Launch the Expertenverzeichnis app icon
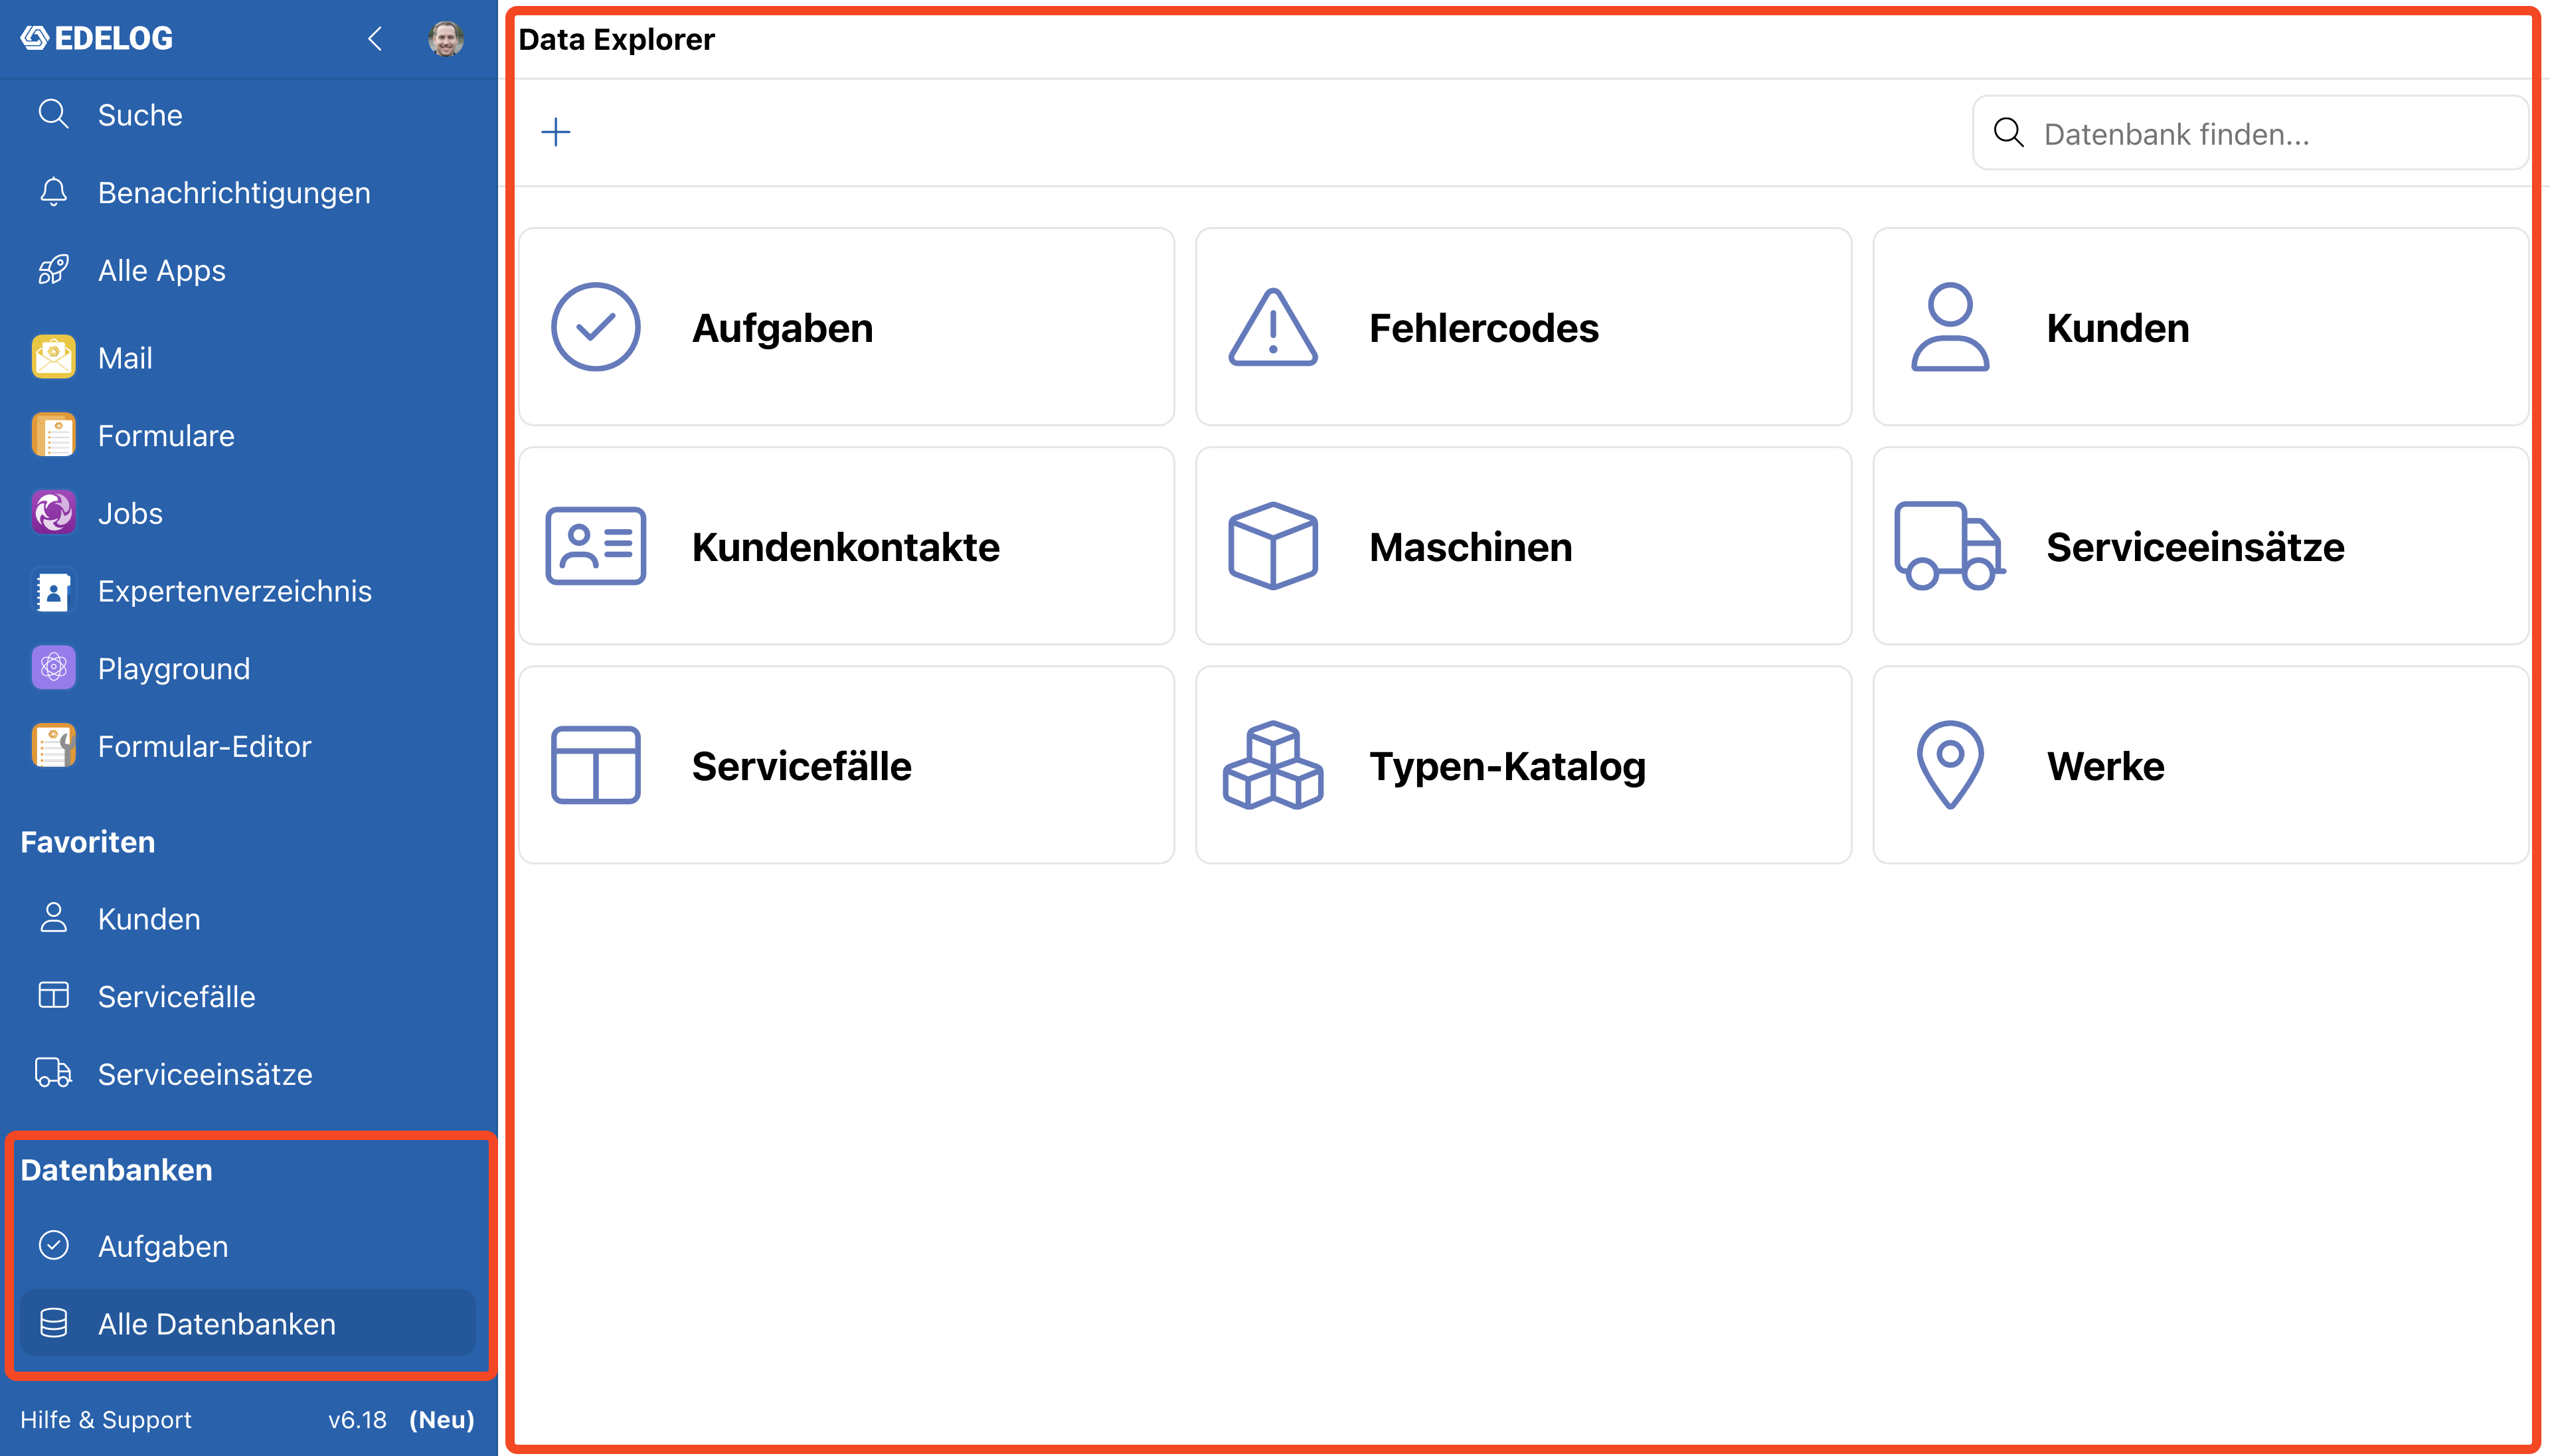 pyautogui.click(x=54, y=591)
